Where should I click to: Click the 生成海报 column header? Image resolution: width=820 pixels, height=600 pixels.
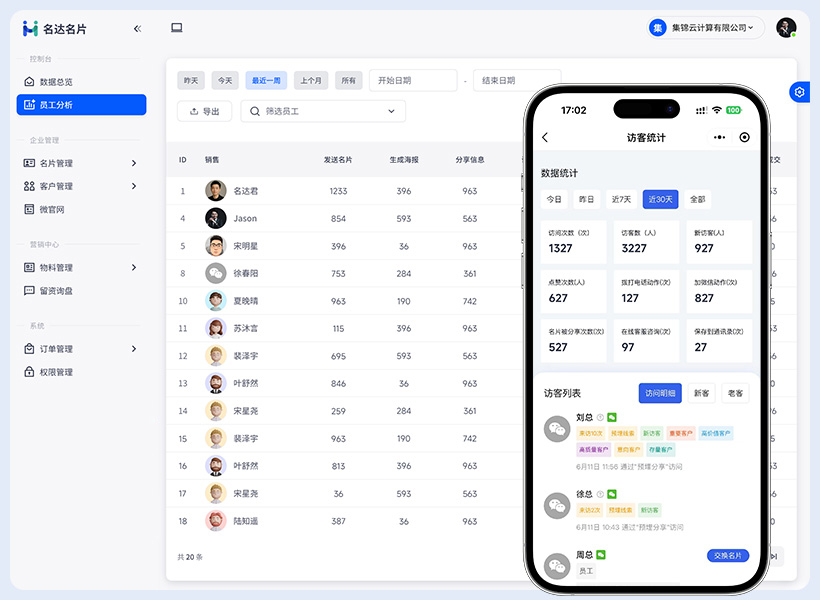click(404, 160)
